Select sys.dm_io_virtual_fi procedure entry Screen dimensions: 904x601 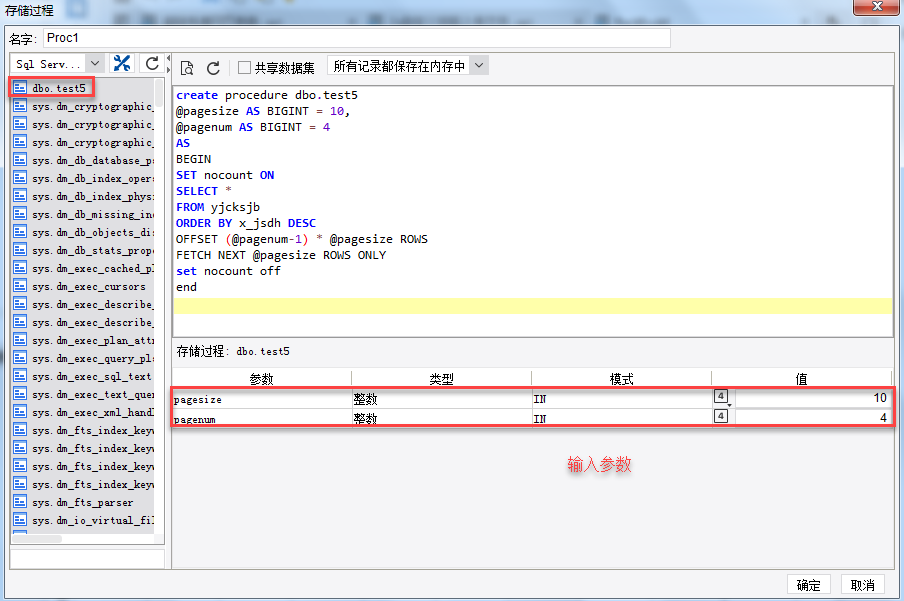[93, 521]
